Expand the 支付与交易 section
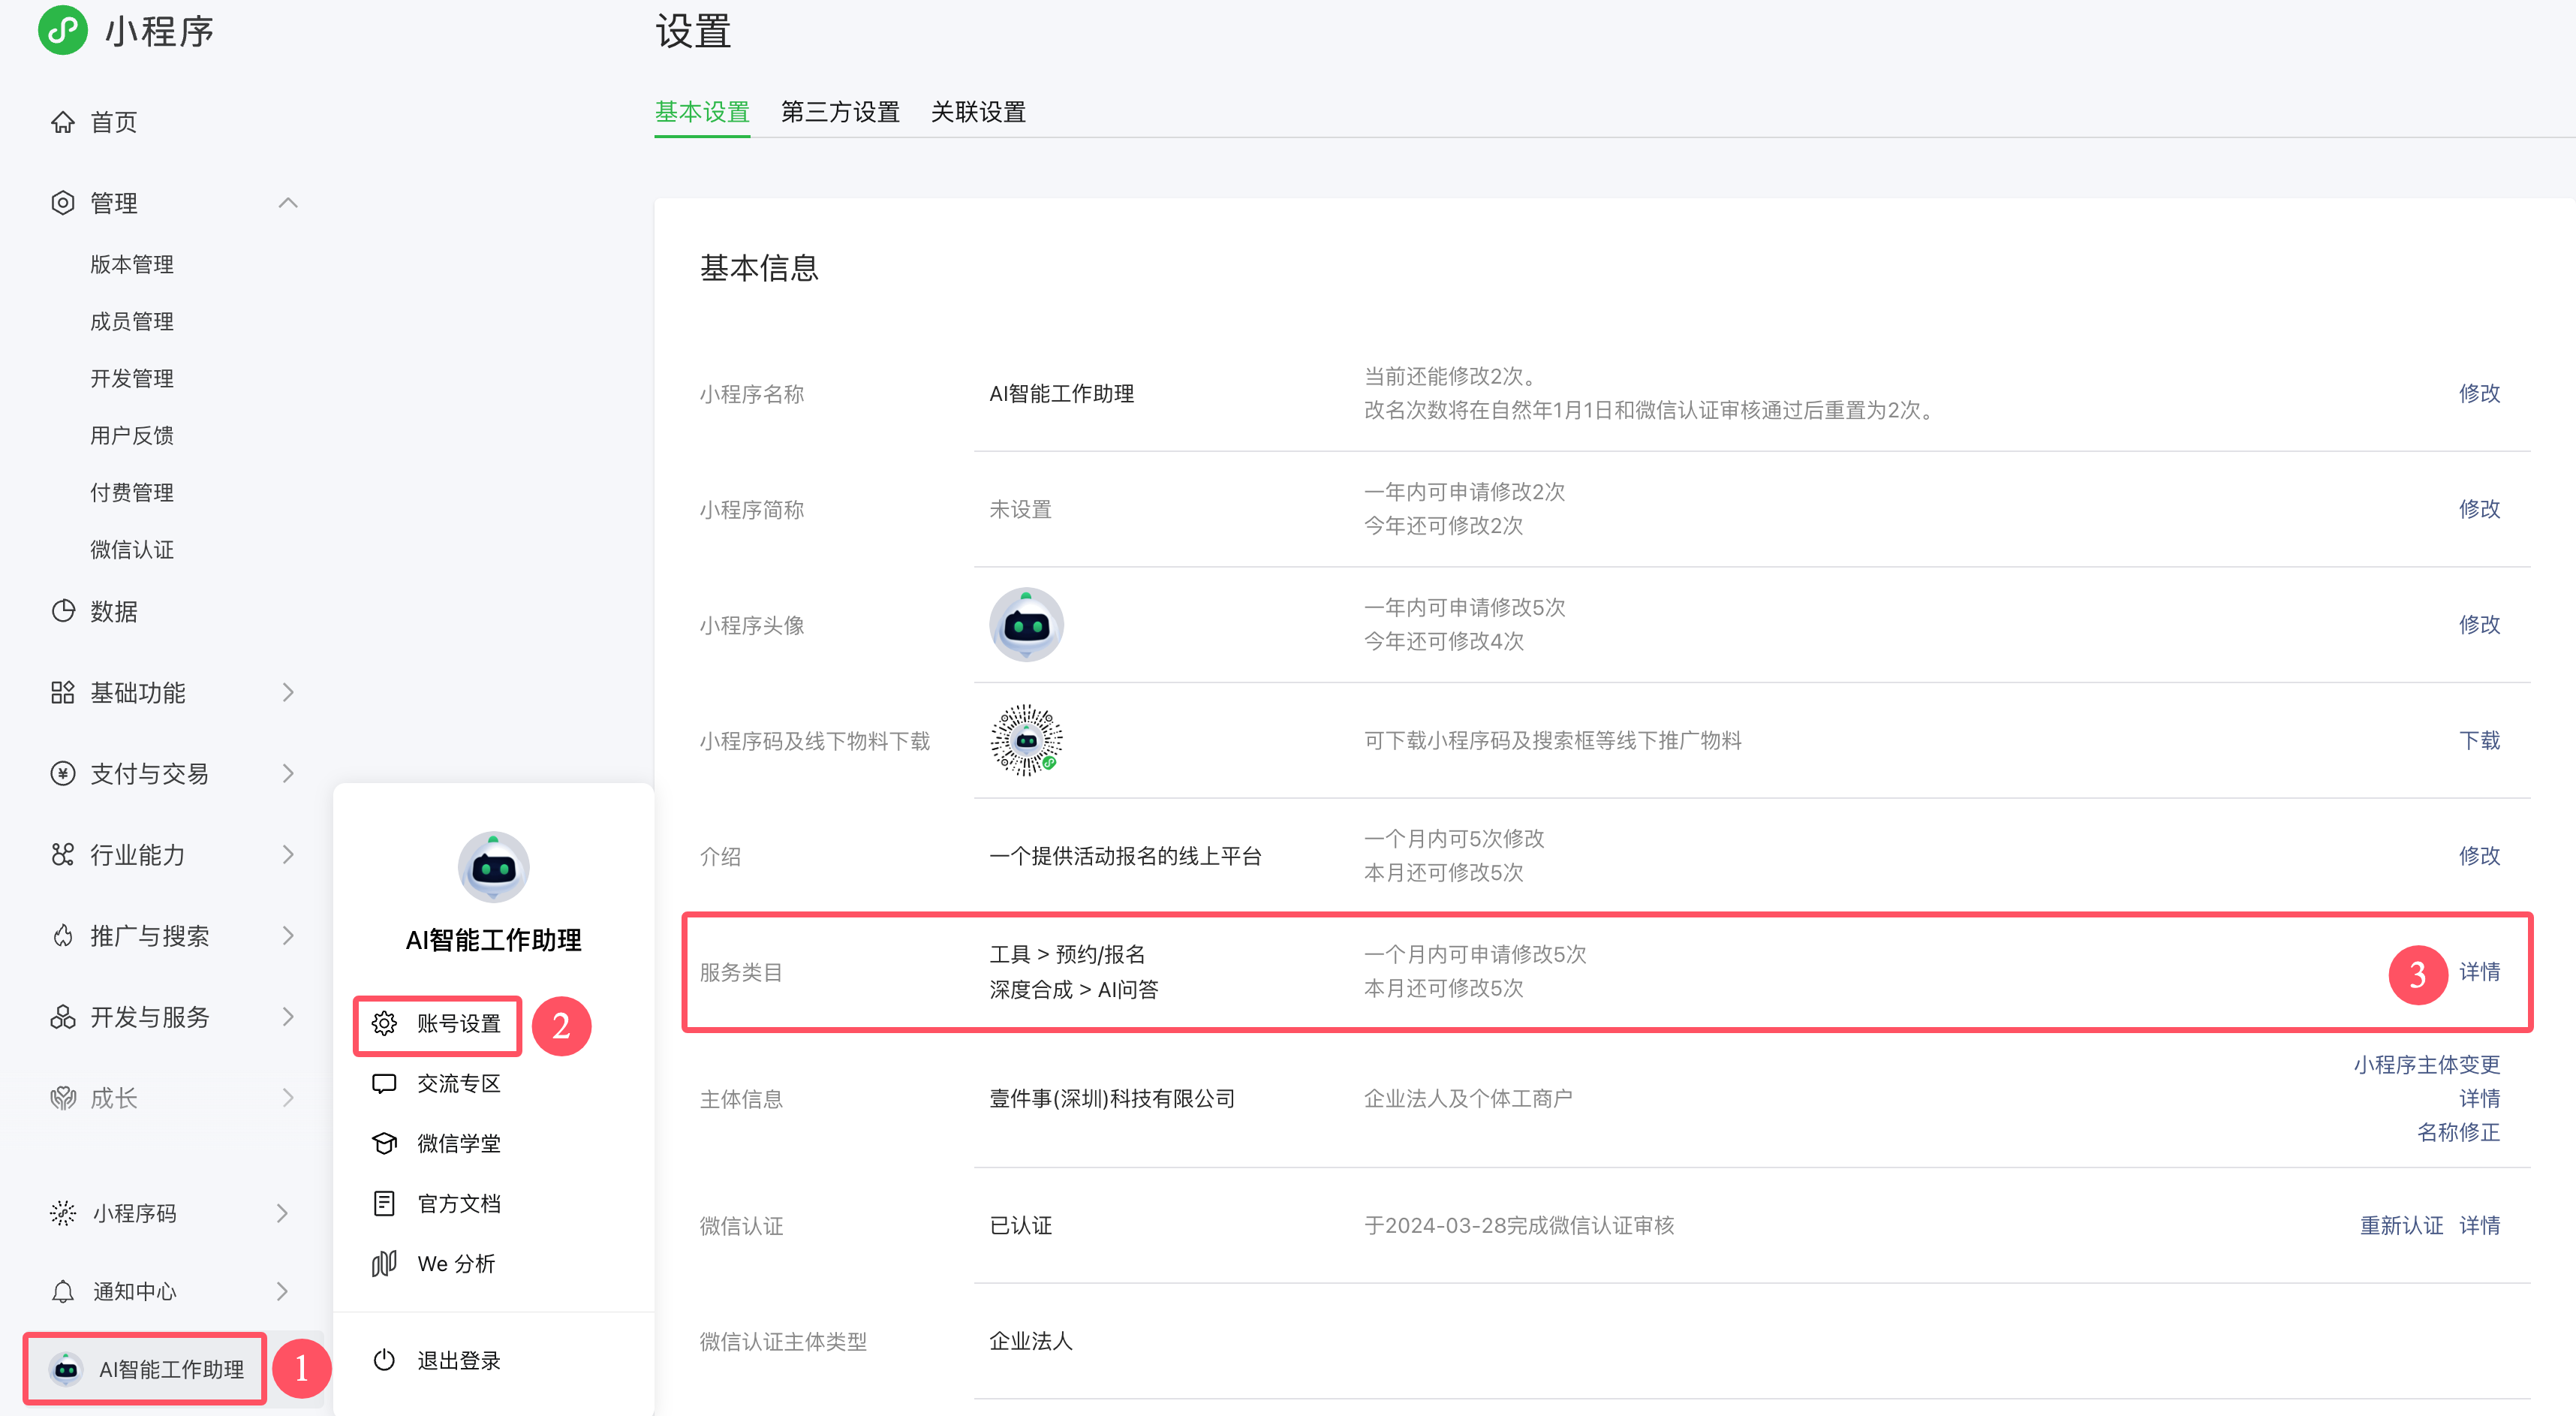2576x1416 pixels. 288,773
